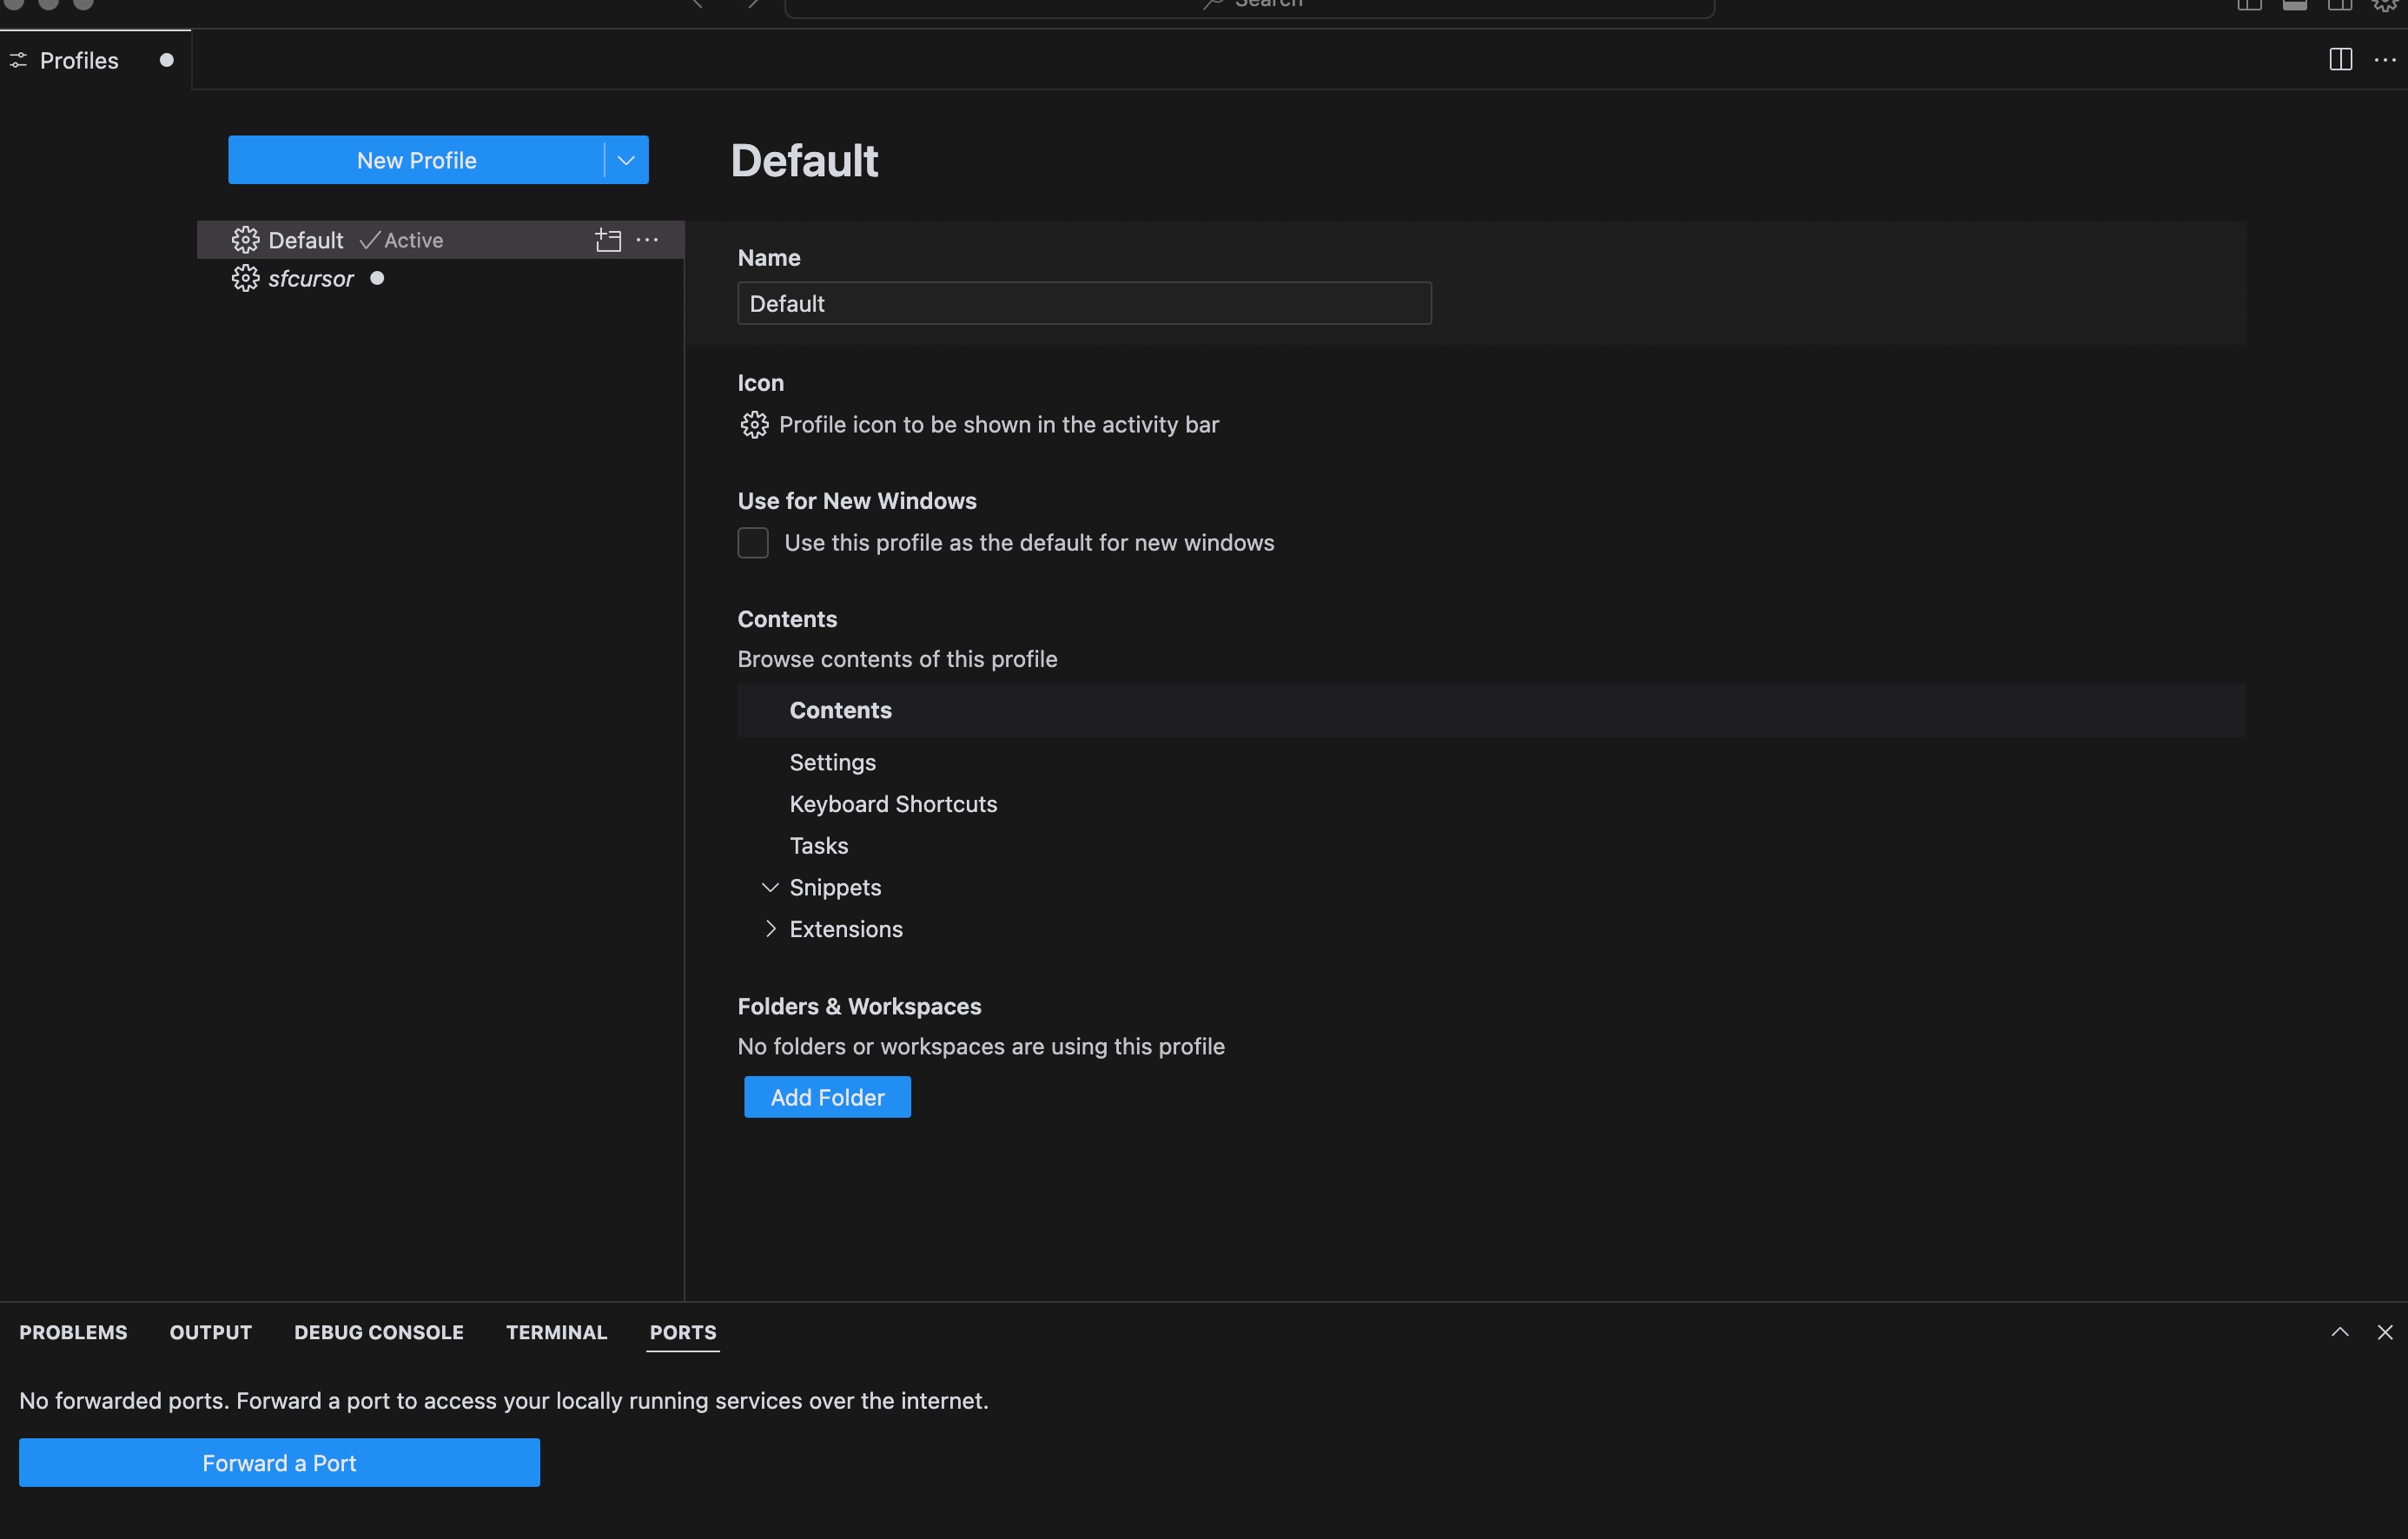2408x1539 pixels.
Task: Open more actions ellipsis on Default profile row
Action: [x=647, y=240]
